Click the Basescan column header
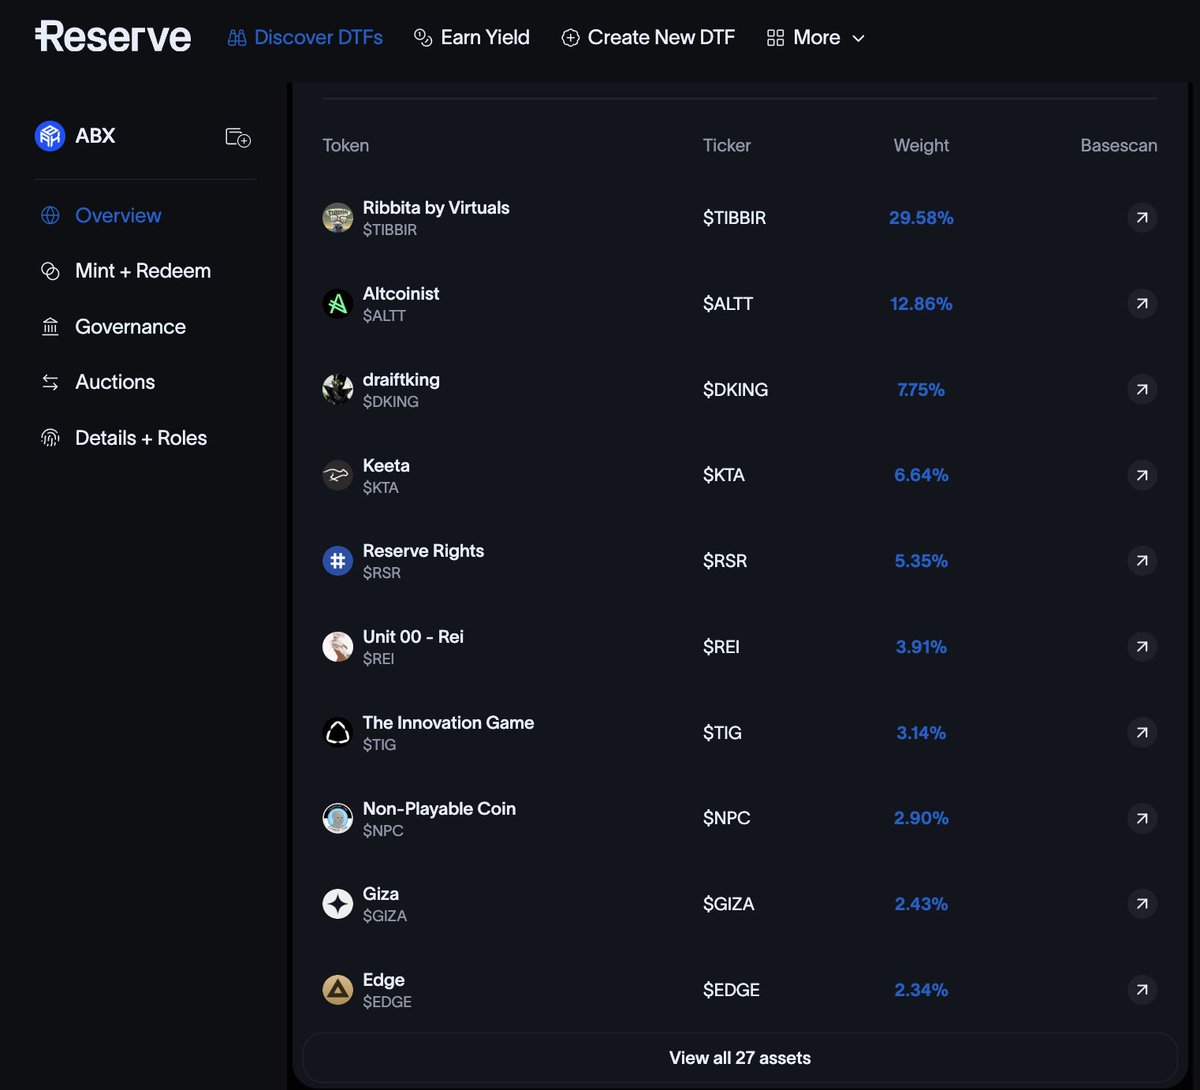This screenshot has height=1090, width=1200. pos(1119,145)
